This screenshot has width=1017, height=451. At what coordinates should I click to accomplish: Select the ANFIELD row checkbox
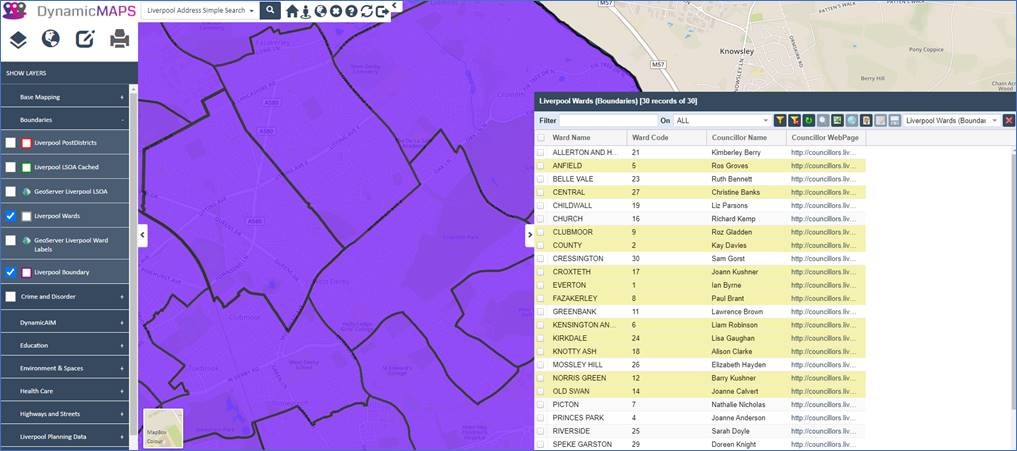coord(541,165)
